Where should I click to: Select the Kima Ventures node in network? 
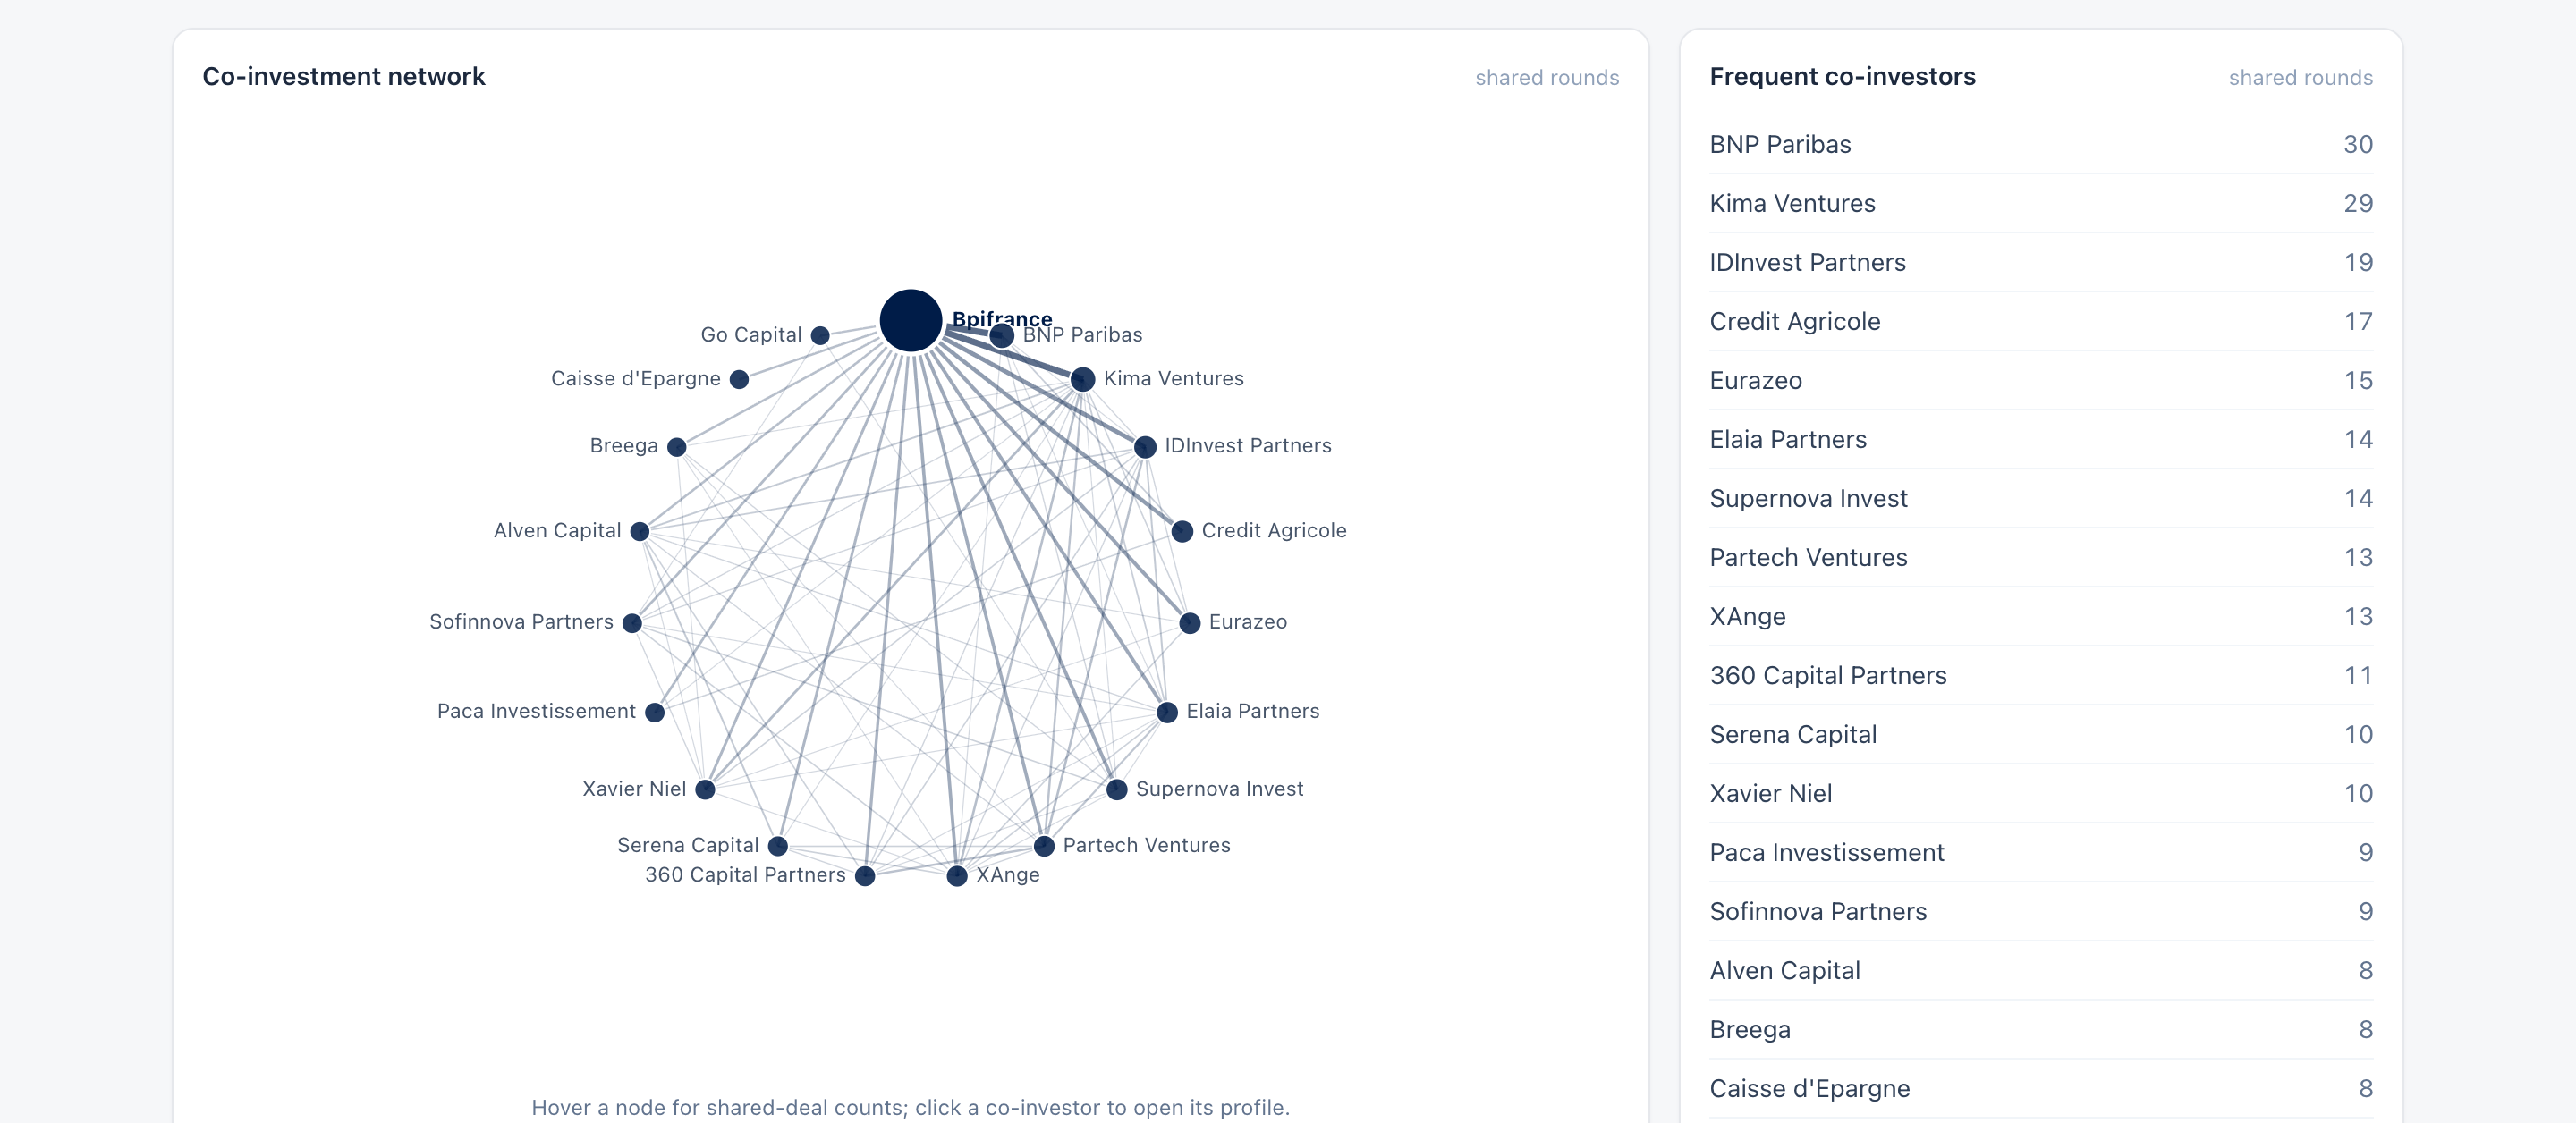point(1082,379)
